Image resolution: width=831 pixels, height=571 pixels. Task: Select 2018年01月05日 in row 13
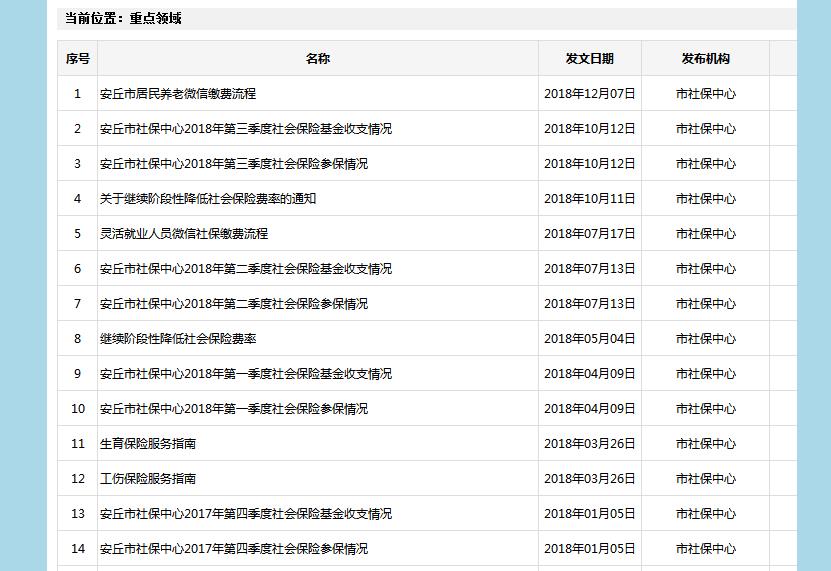pos(589,514)
